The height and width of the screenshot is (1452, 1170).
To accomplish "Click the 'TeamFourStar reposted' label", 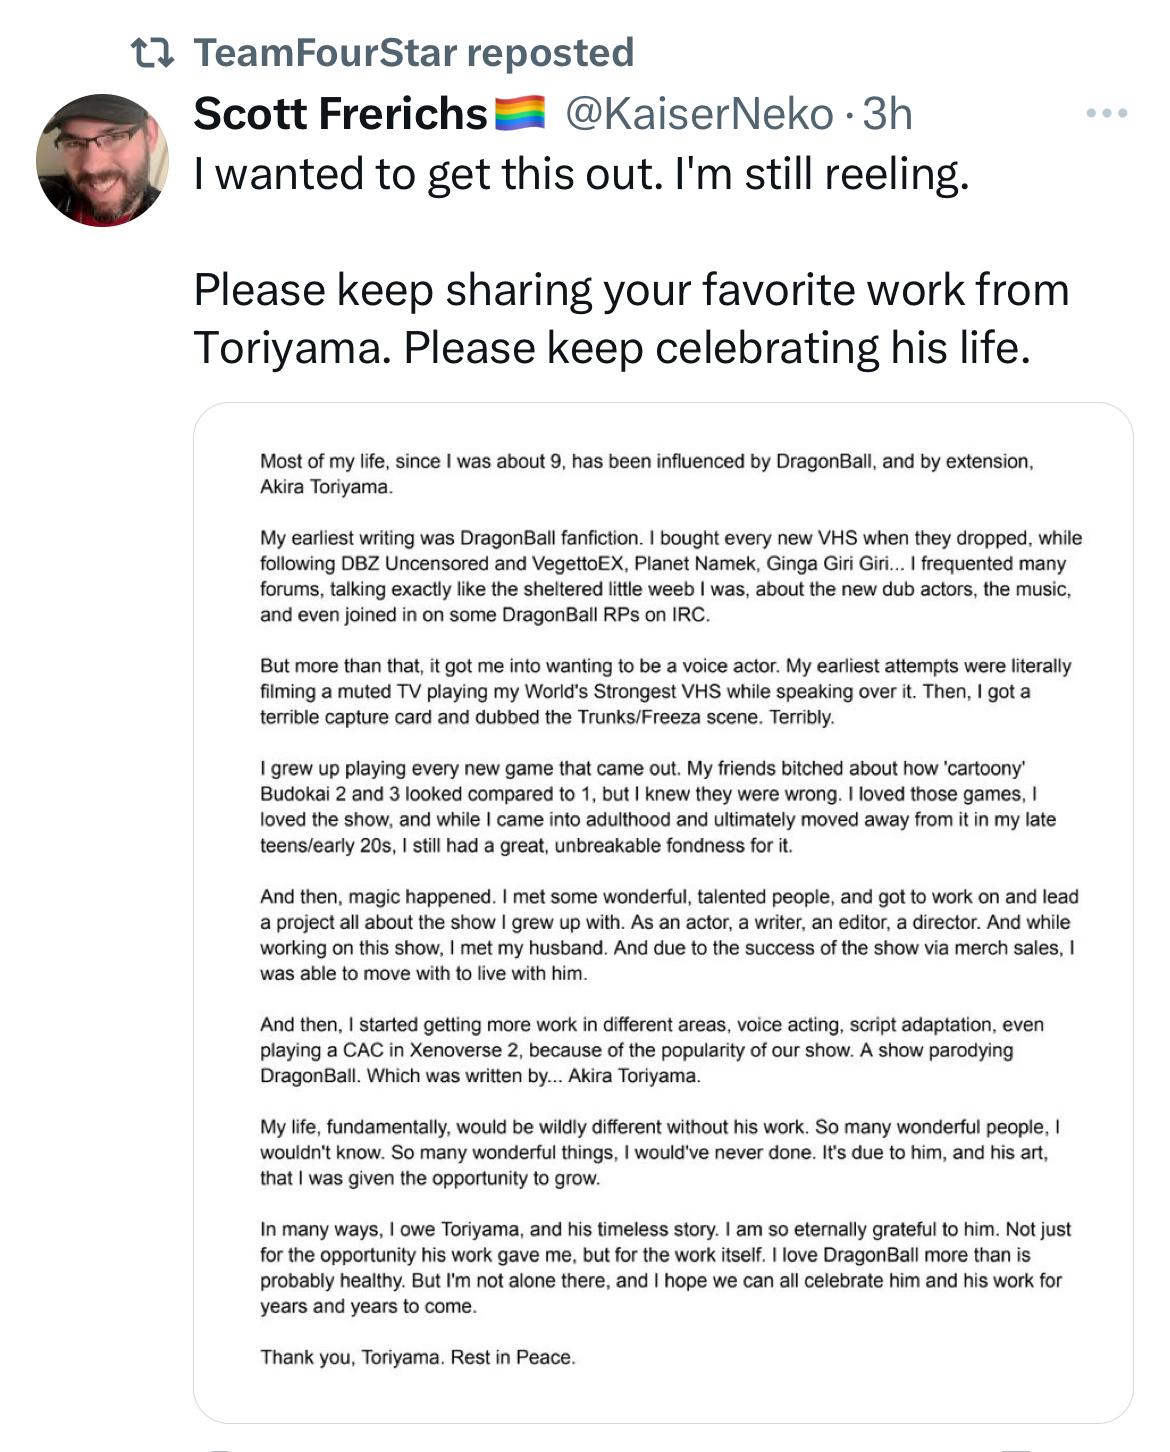I will pyautogui.click(x=413, y=52).
